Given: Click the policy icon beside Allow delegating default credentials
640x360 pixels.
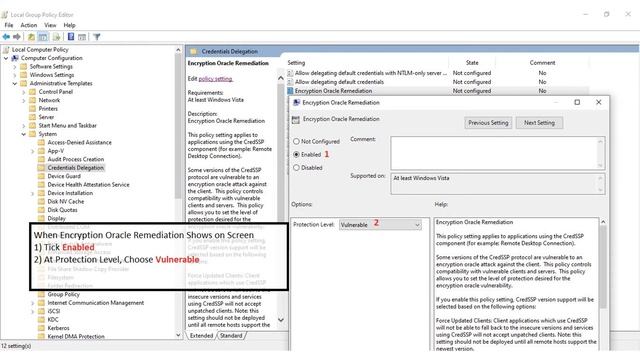Looking at the screenshot, I should [x=290, y=82].
